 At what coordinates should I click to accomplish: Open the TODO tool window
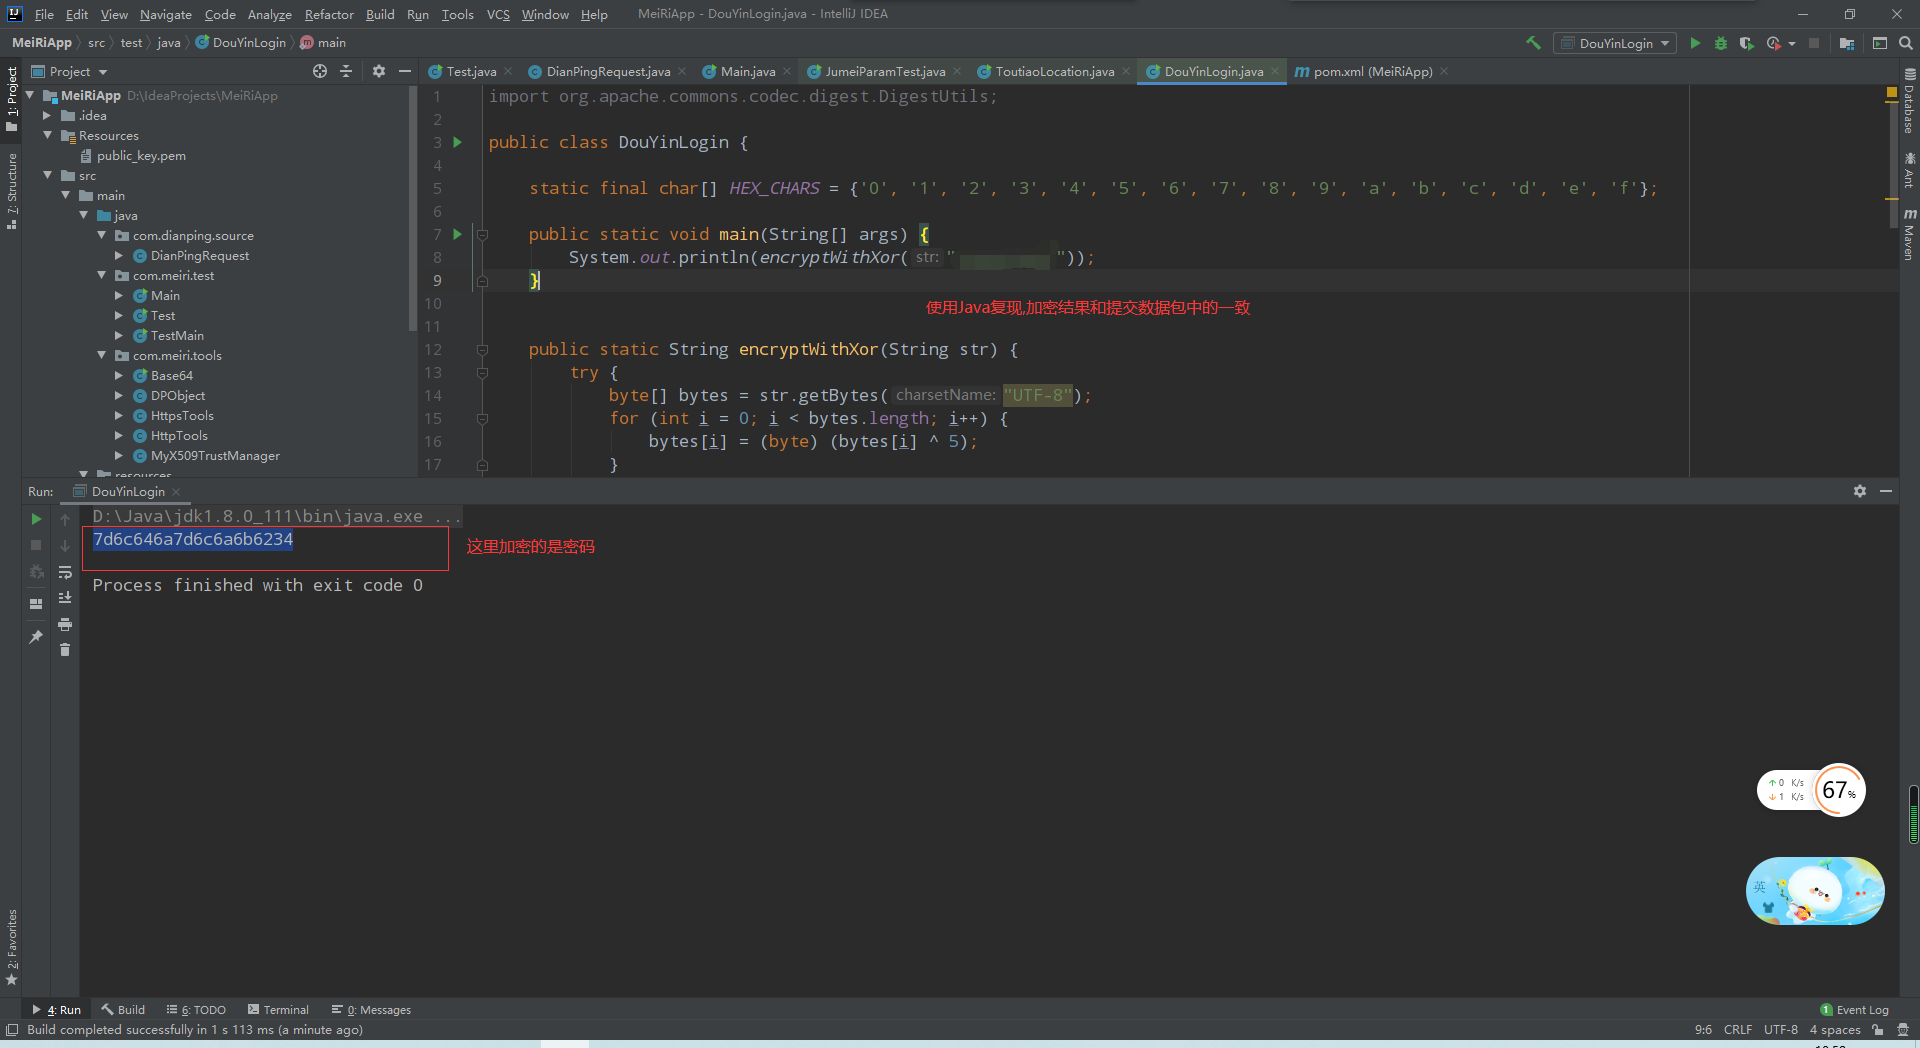coord(196,1010)
